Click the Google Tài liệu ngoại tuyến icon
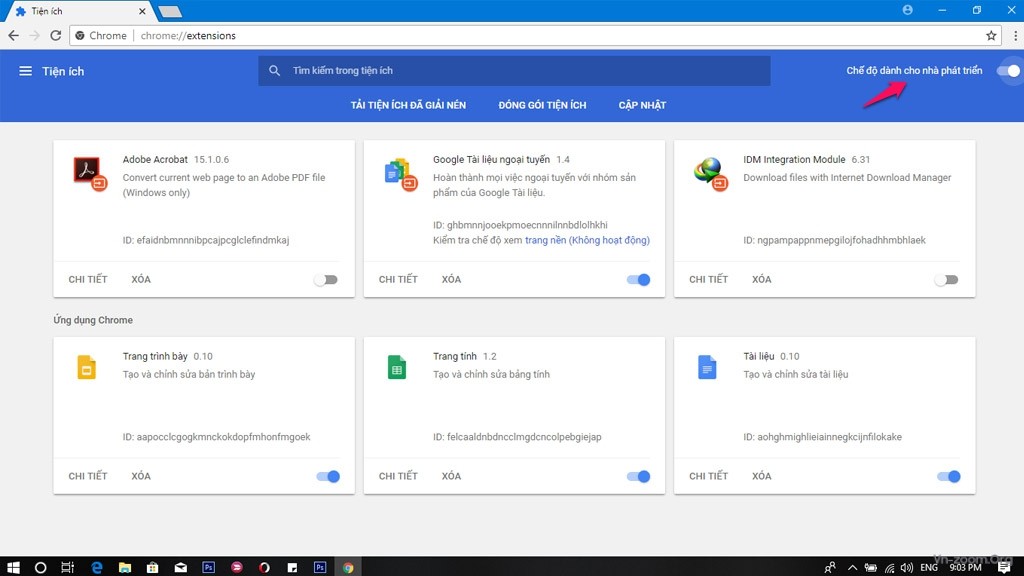This screenshot has width=1024, height=576. 400,173
